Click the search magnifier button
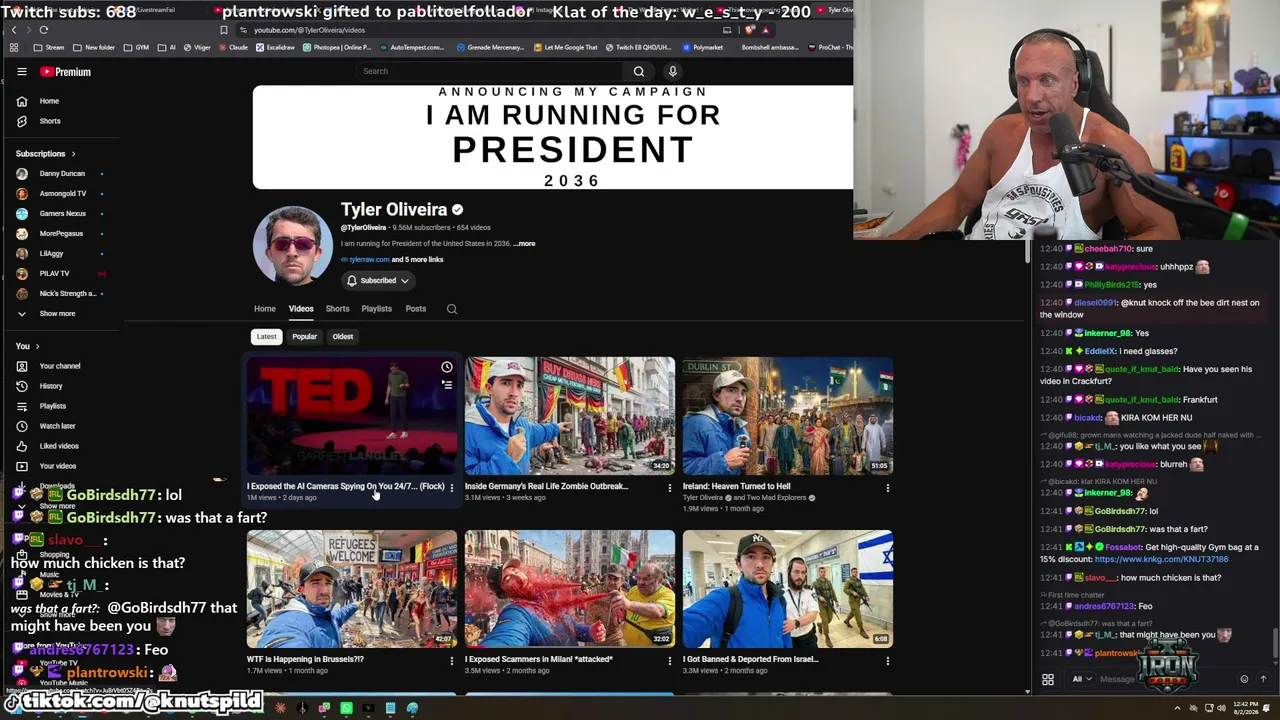Image resolution: width=1280 pixels, height=720 pixels. pos(639,71)
